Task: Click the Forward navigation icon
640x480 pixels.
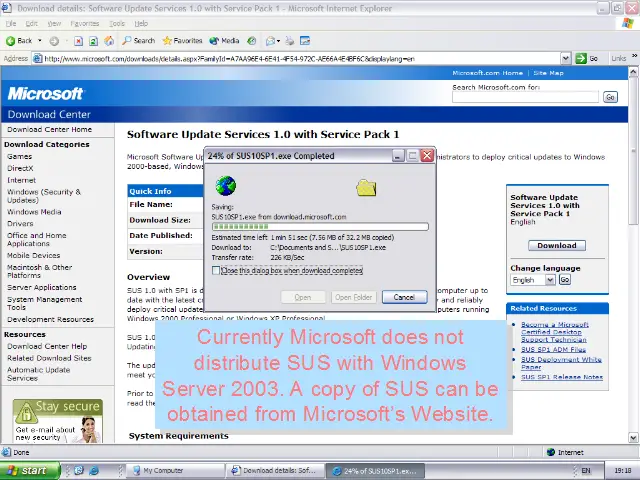Action: (54, 41)
